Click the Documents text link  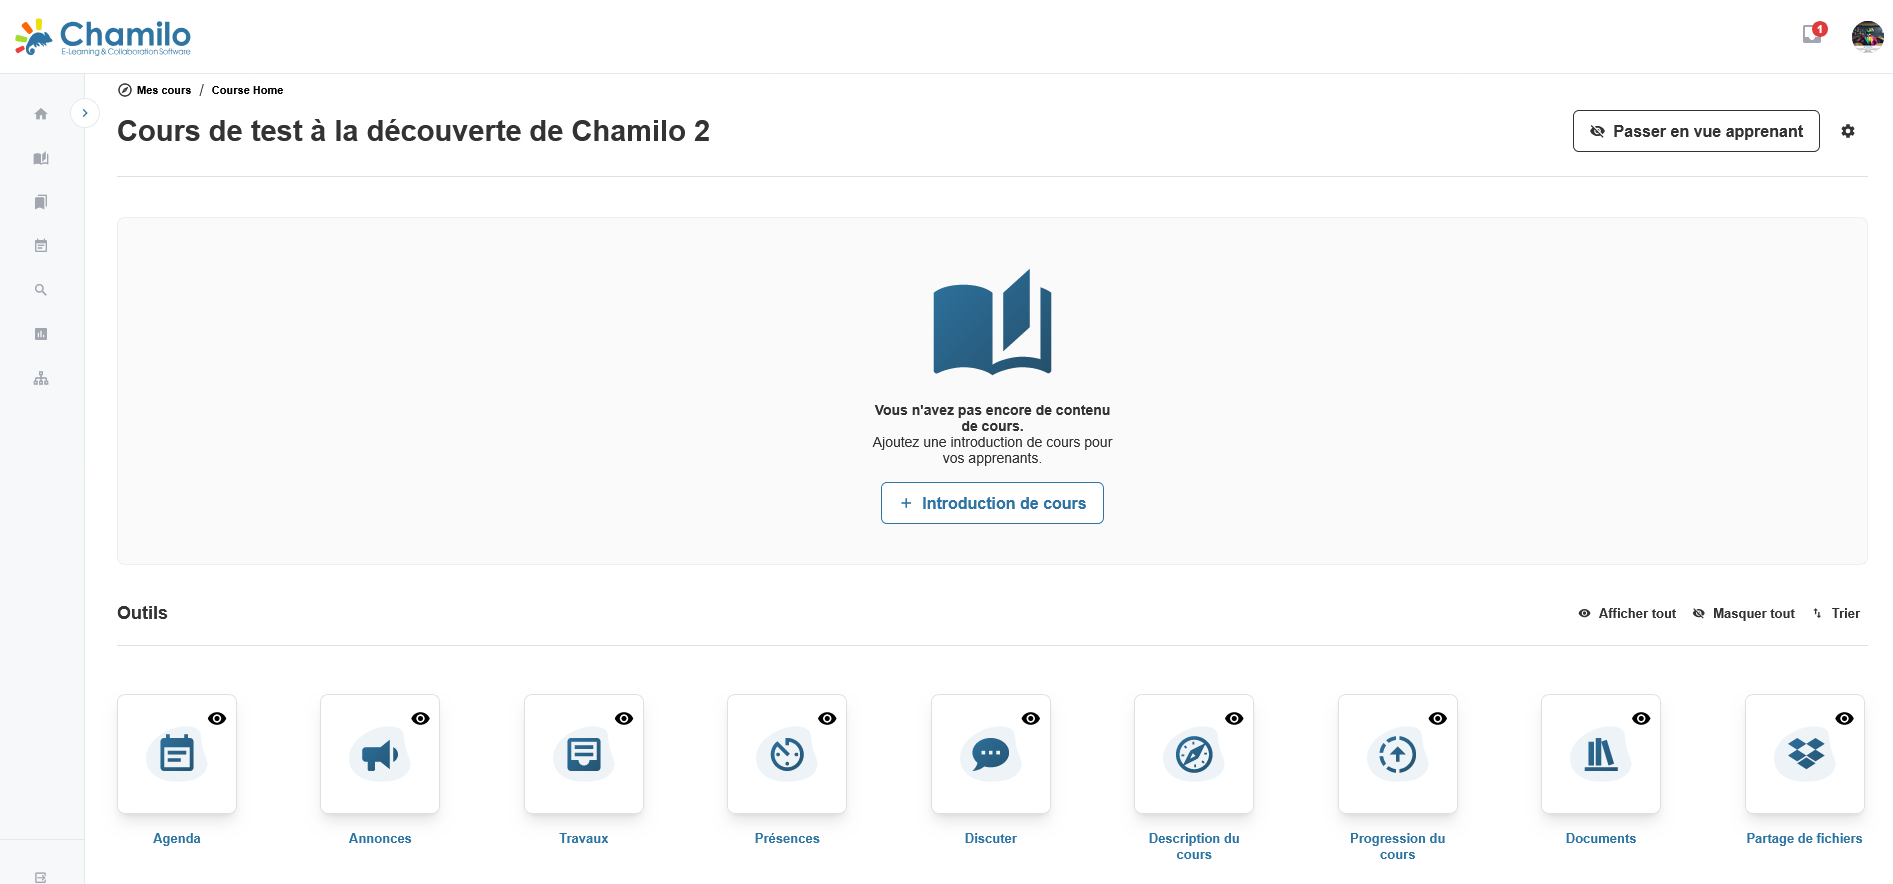(1601, 838)
